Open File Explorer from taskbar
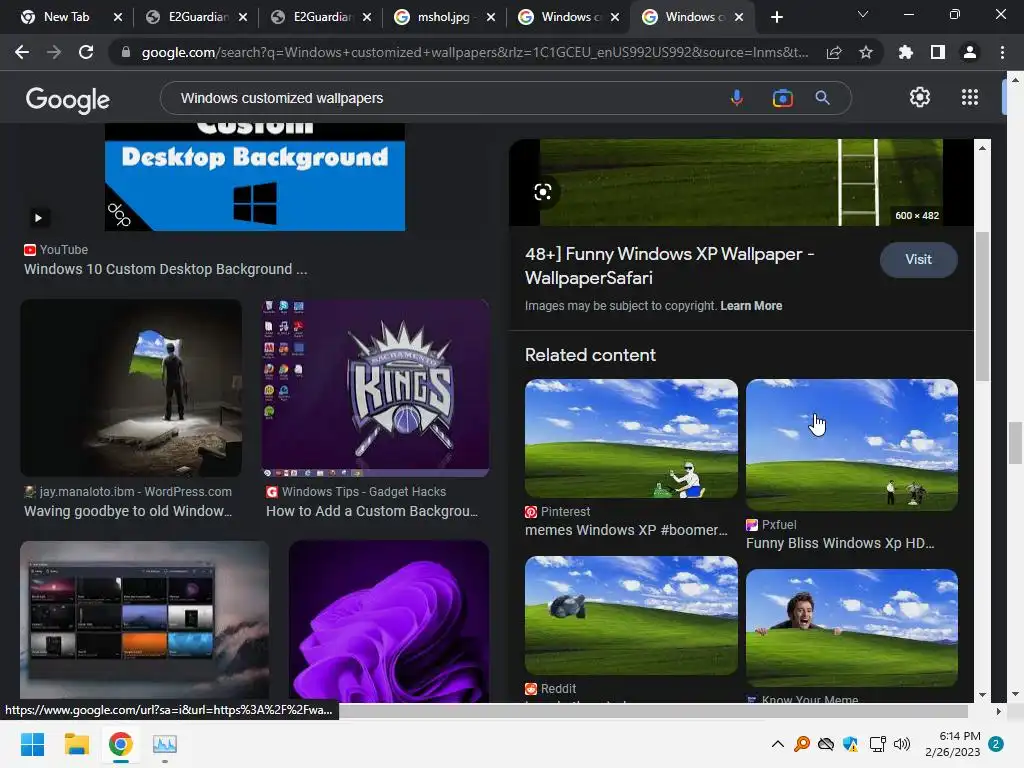Viewport: 1024px width, 768px height. (x=76, y=744)
